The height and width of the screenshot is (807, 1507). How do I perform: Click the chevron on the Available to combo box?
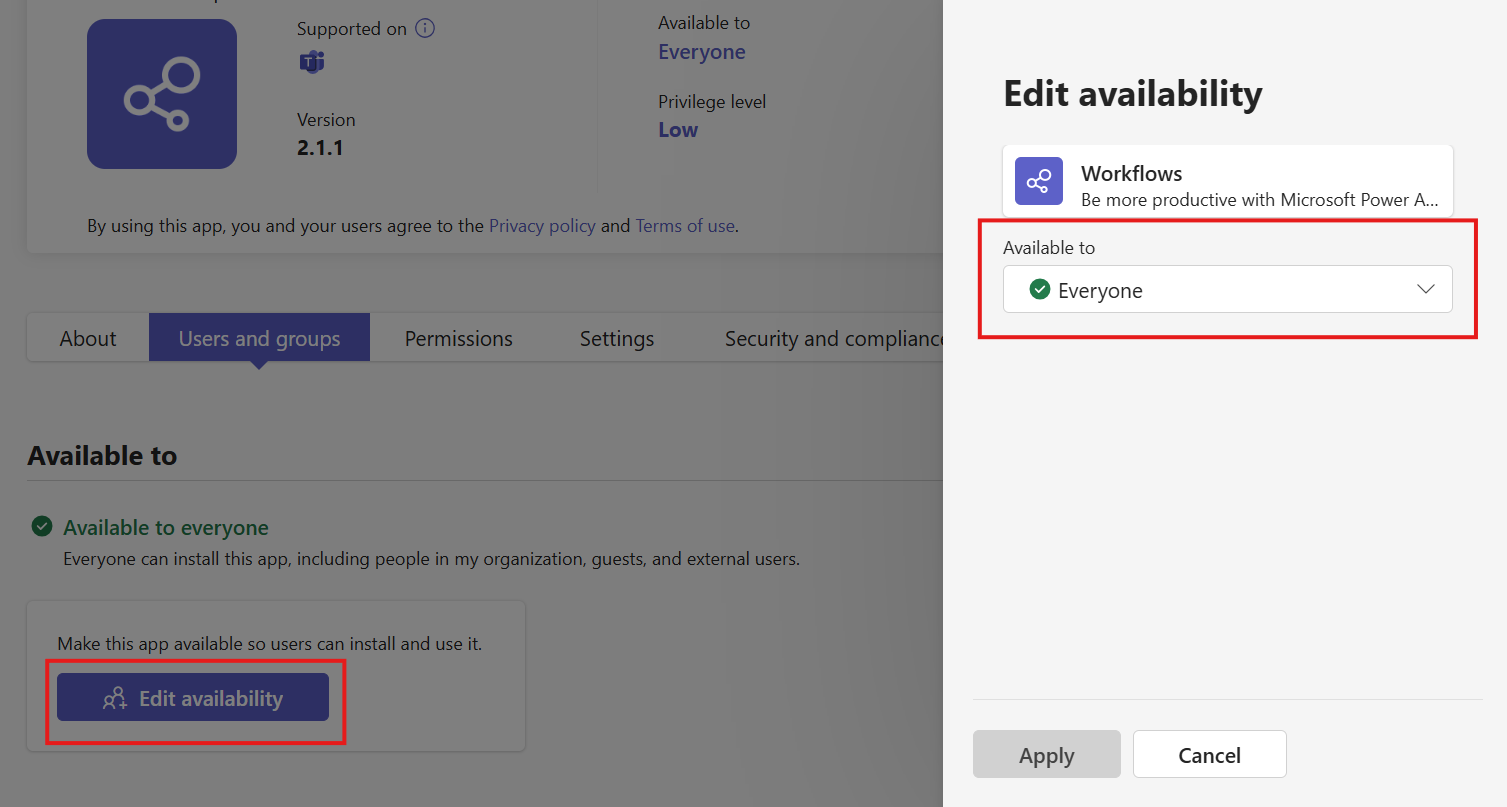tap(1425, 289)
